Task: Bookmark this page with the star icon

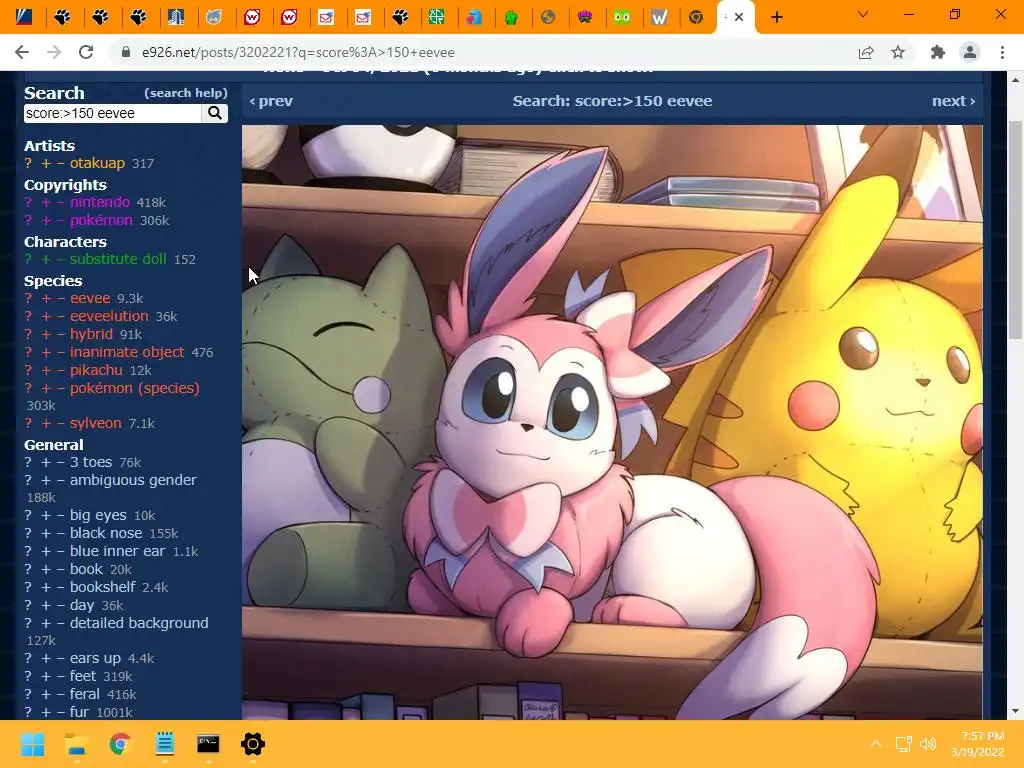Action: coord(898,52)
